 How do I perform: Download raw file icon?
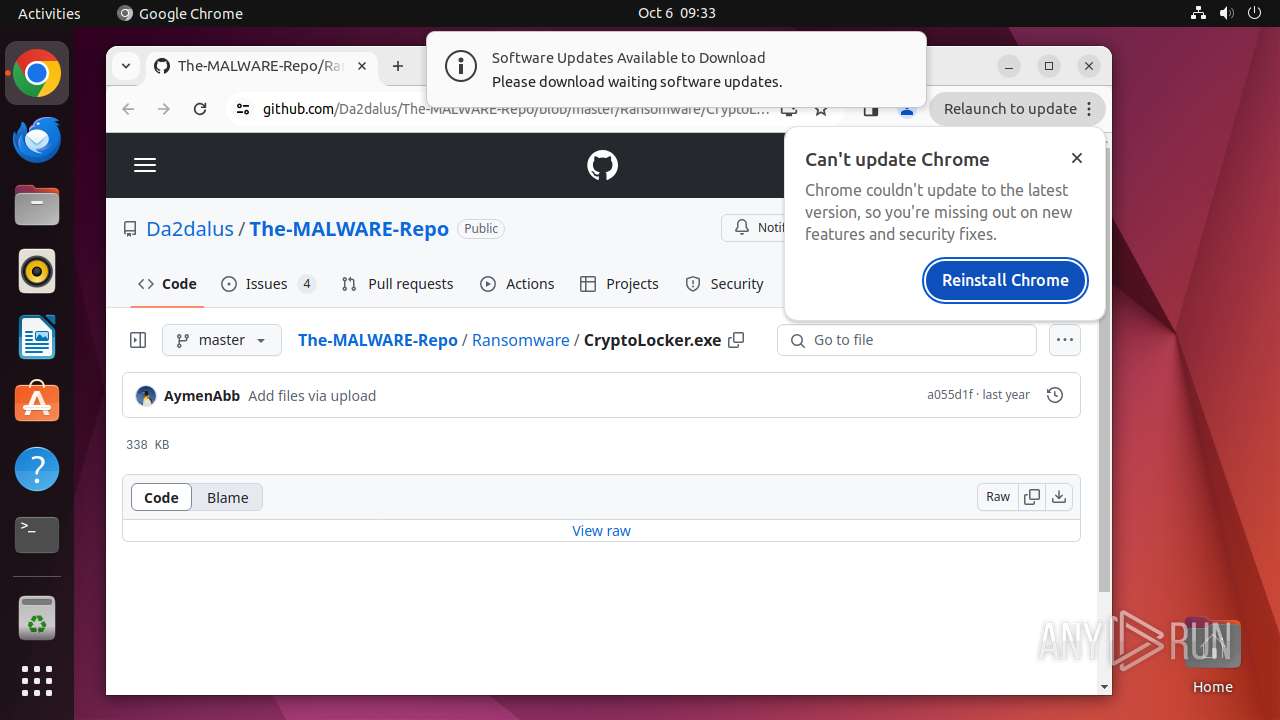(1059, 497)
